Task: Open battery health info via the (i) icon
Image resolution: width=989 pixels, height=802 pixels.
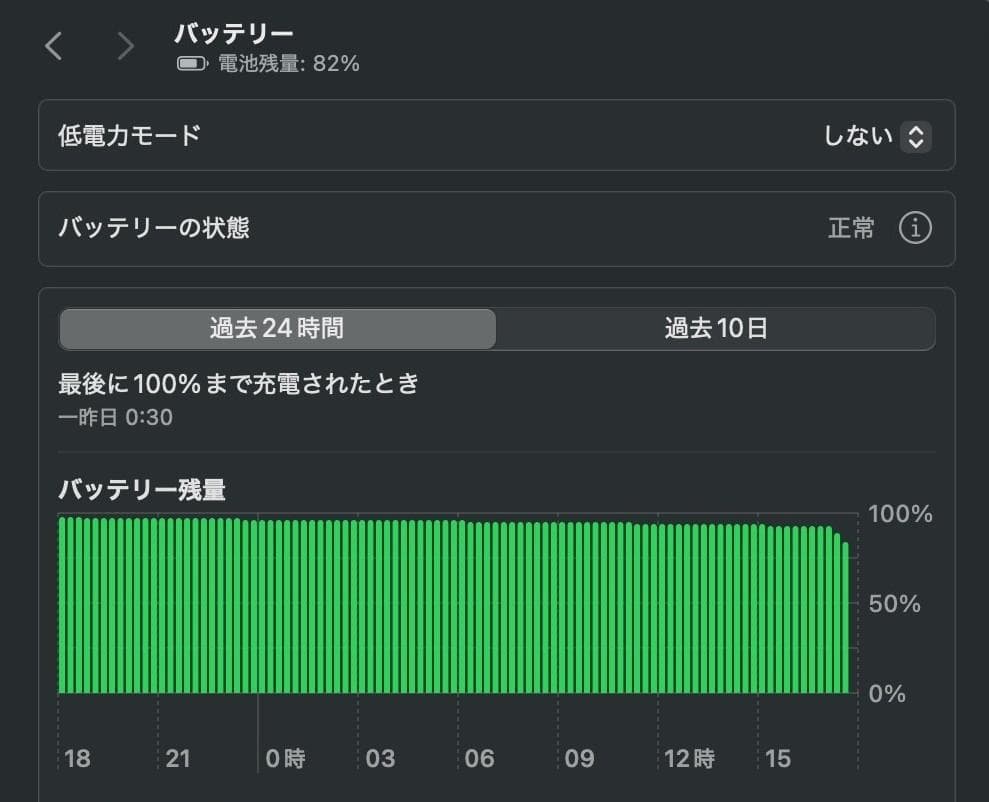Action: click(x=916, y=228)
